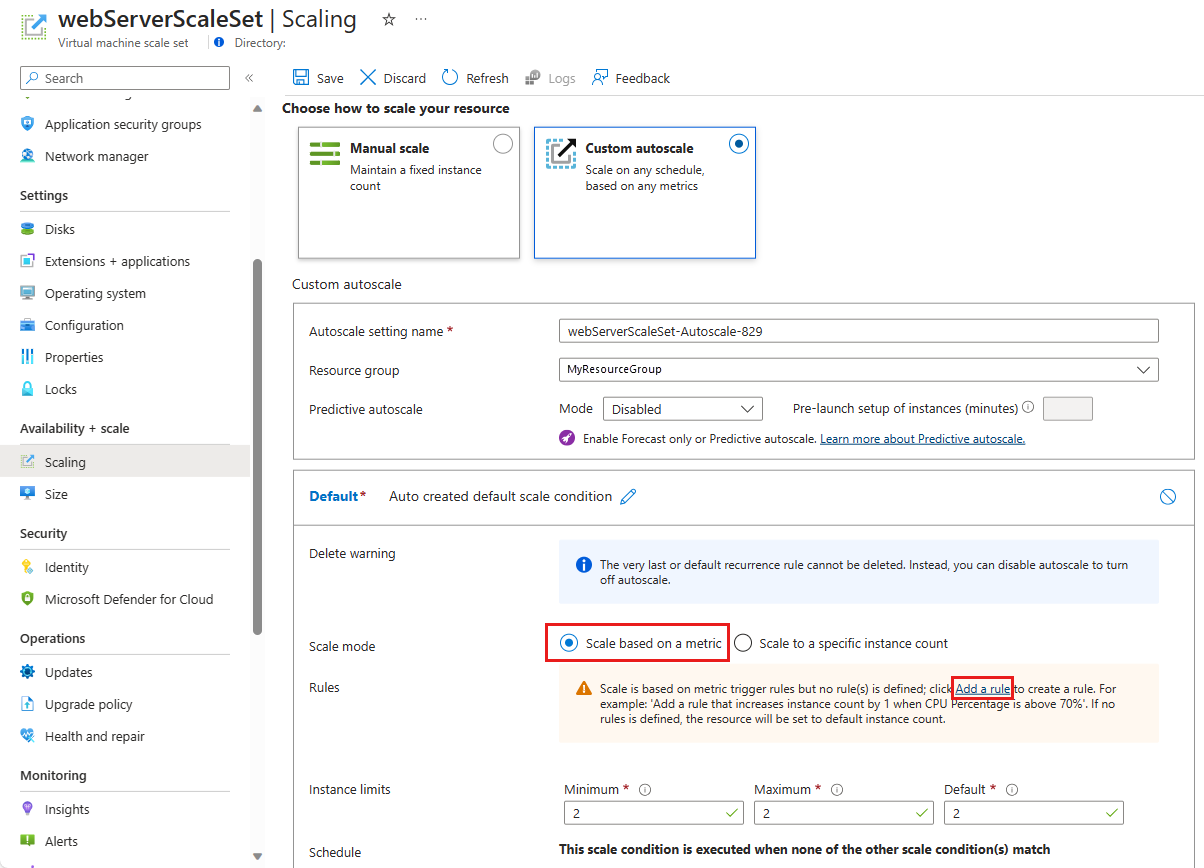
Task: Click the disable scale condition circle icon
Action: click(1167, 497)
